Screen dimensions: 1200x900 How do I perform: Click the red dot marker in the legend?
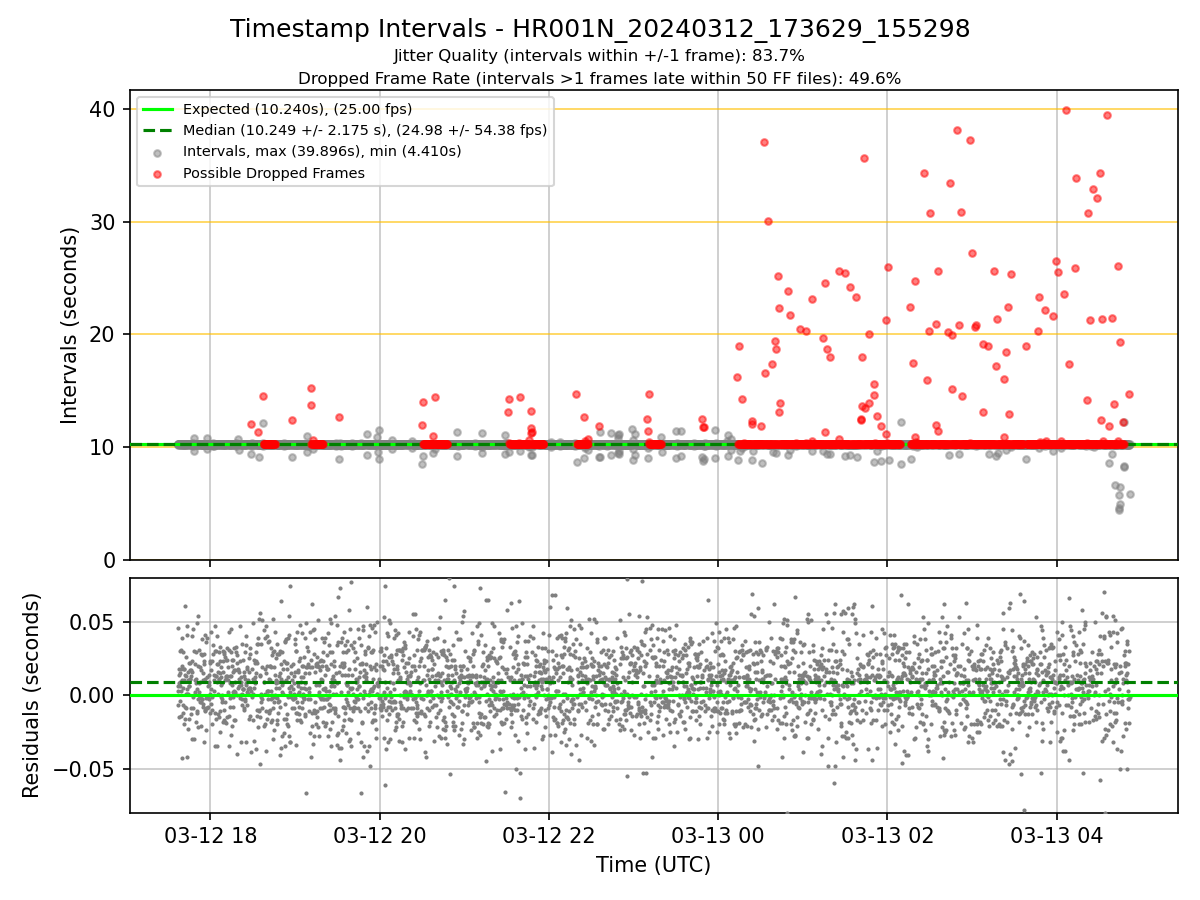[x=158, y=173]
